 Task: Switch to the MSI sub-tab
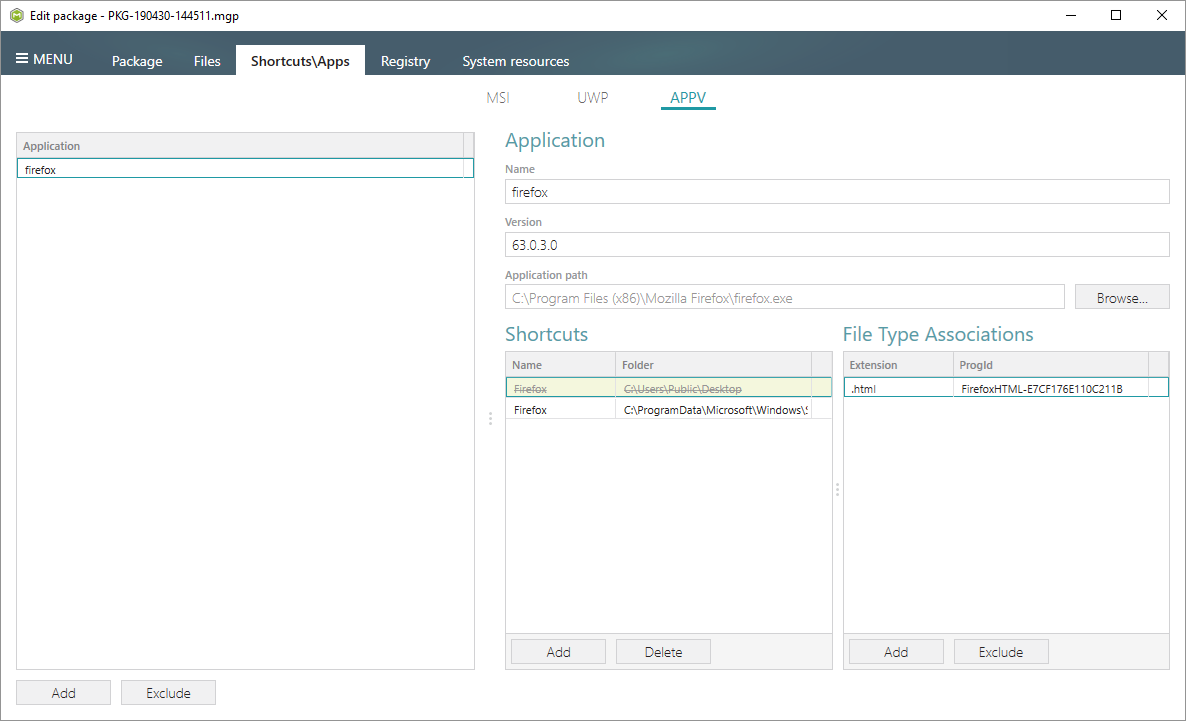point(498,98)
